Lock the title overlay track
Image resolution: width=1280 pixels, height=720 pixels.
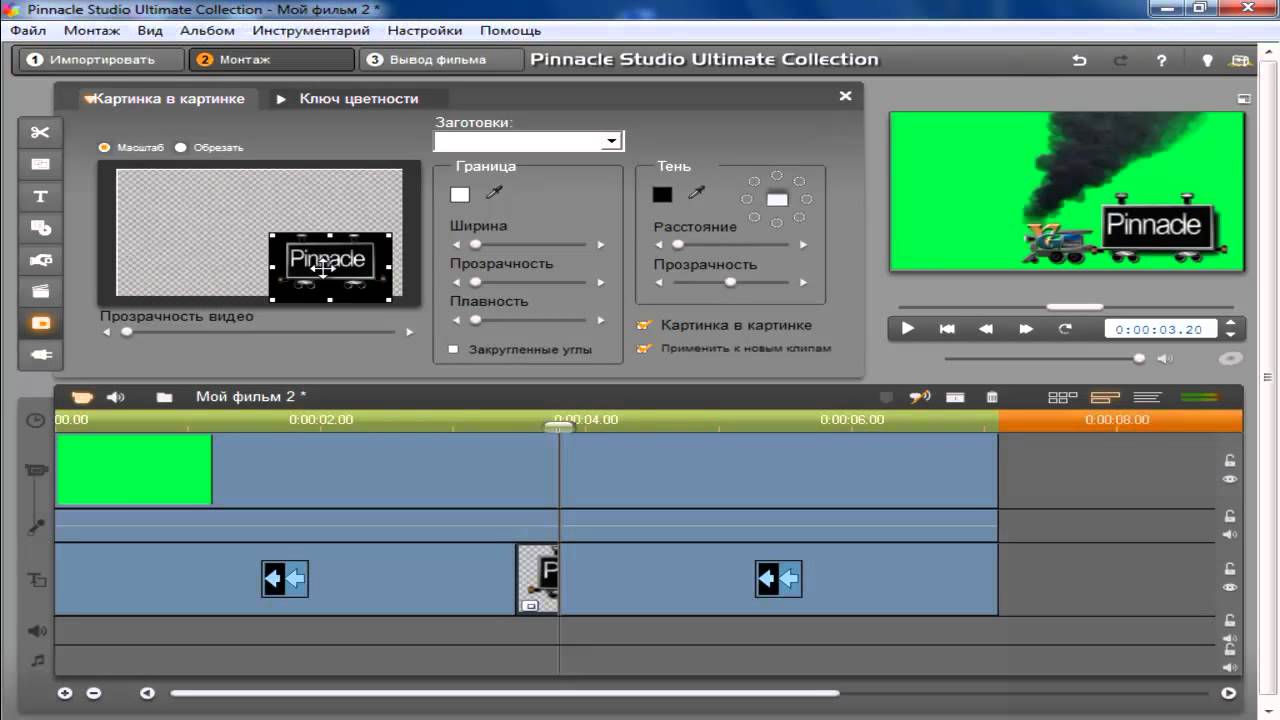pos(1230,568)
